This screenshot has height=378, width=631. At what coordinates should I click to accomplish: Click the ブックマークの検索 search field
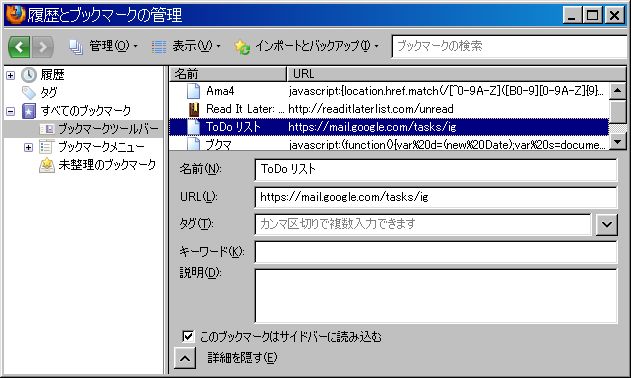click(509, 46)
